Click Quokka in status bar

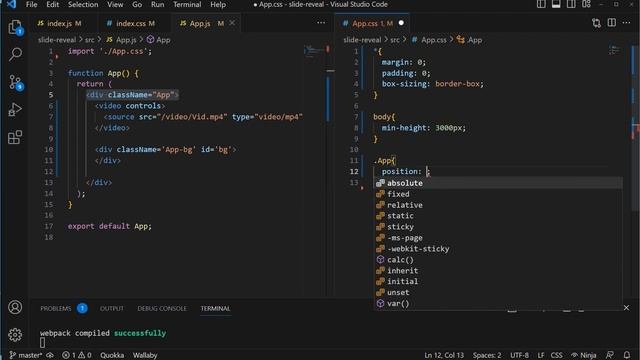tap(112, 355)
